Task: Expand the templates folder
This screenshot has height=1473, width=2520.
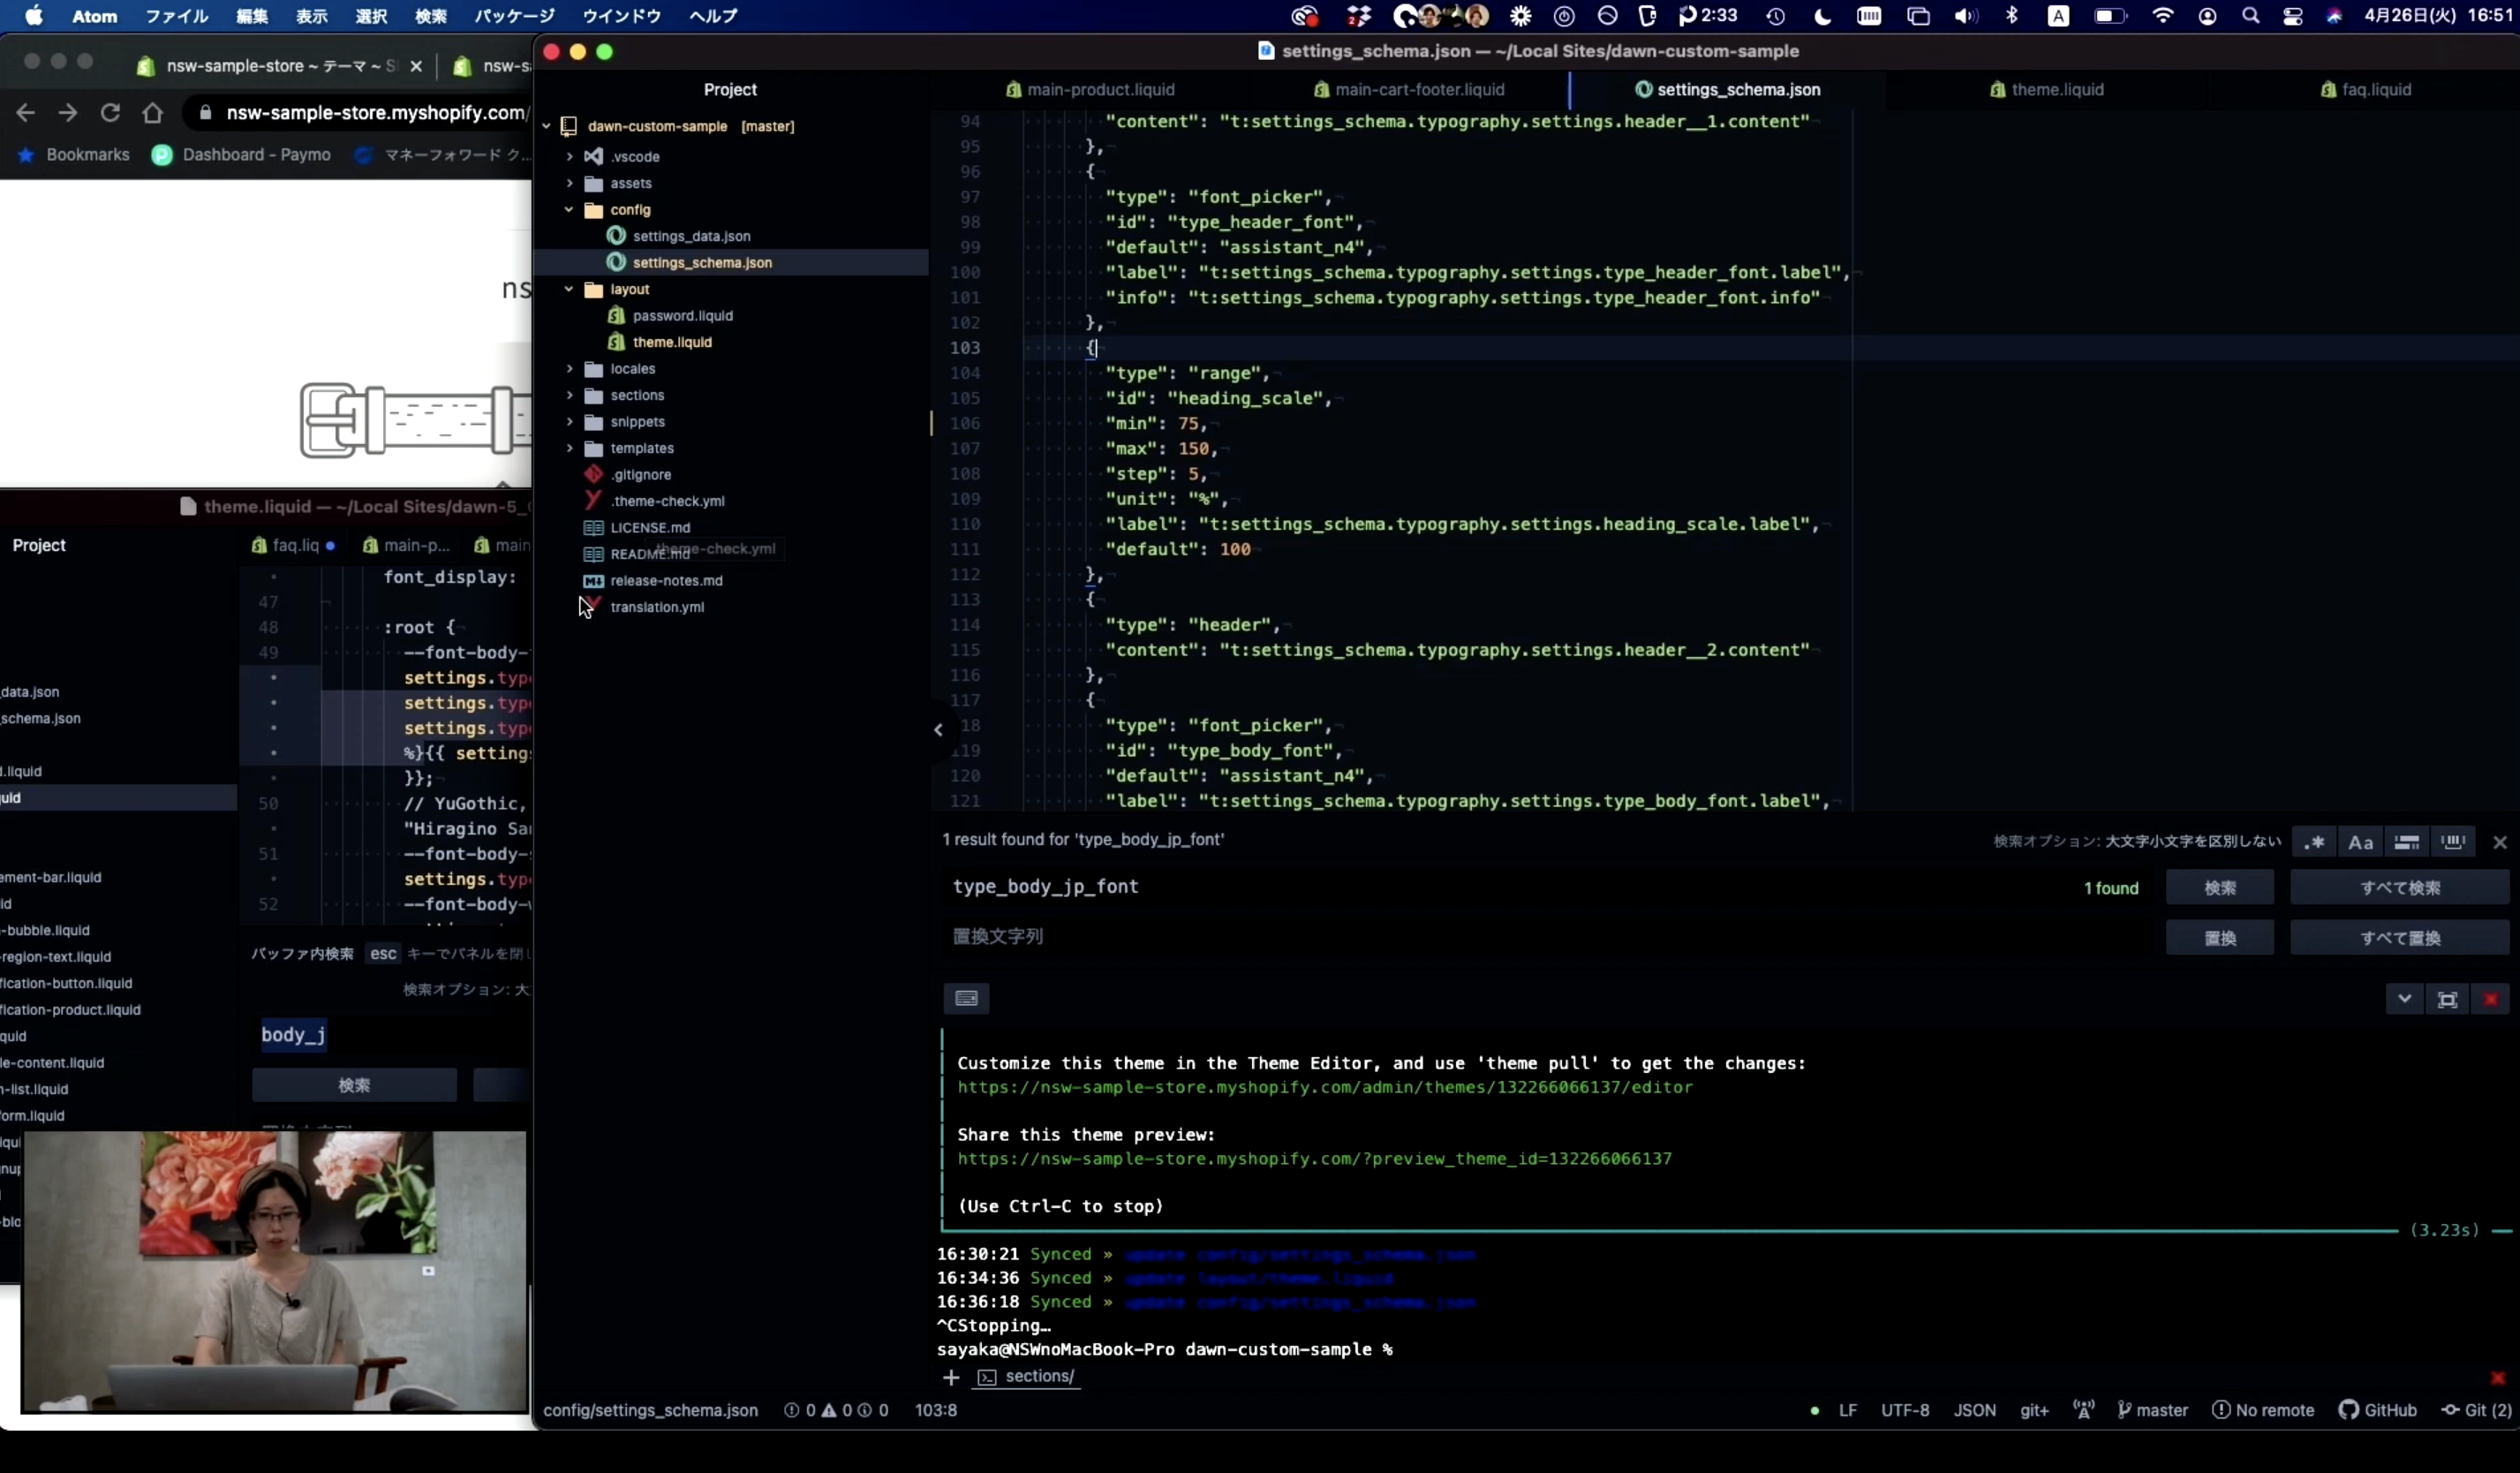Action: click(570, 448)
